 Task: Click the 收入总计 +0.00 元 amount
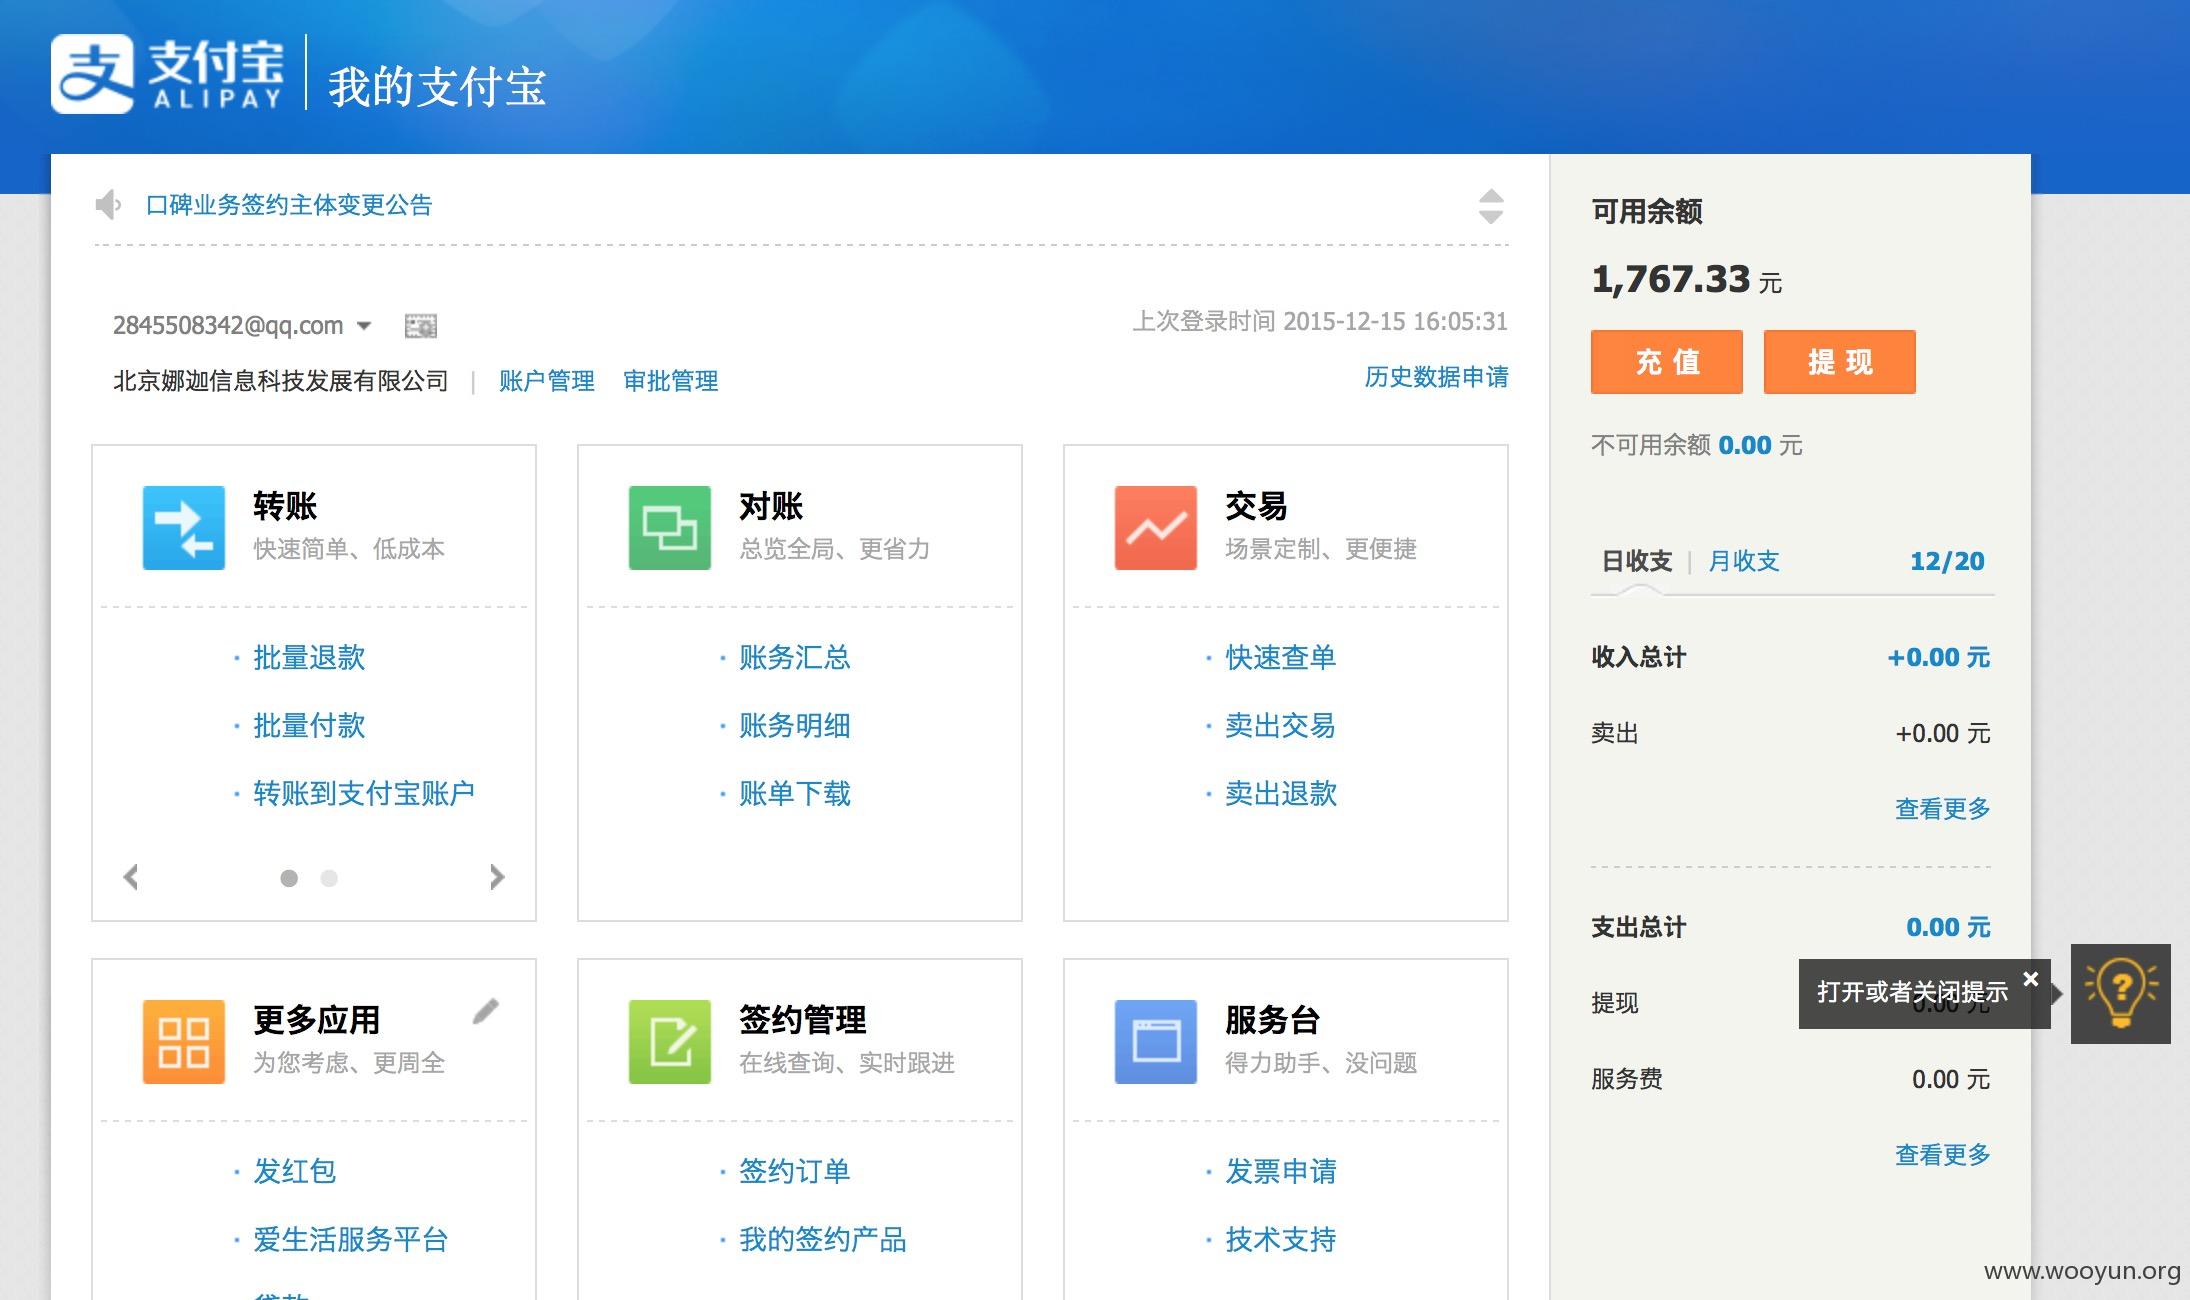(x=1938, y=657)
